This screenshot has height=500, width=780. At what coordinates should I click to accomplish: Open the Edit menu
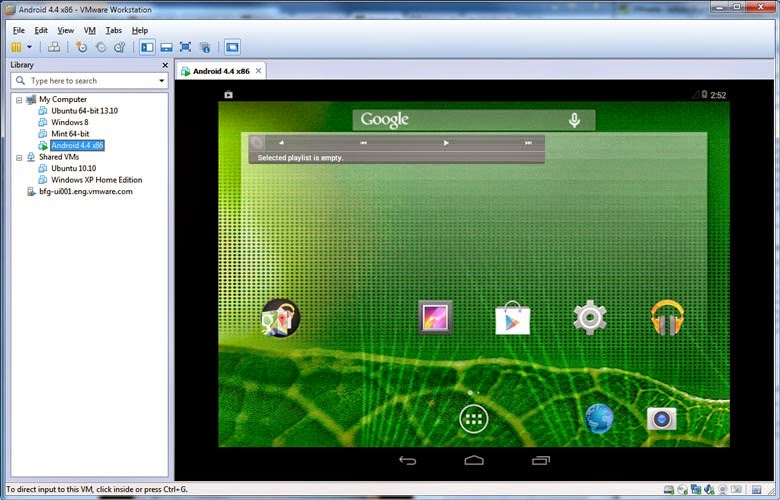pos(41,30)
